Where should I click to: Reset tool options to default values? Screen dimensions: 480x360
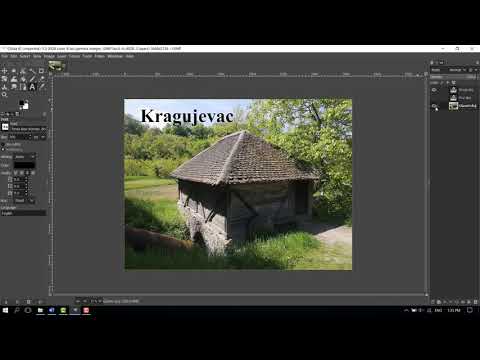(x=40, y=302)
